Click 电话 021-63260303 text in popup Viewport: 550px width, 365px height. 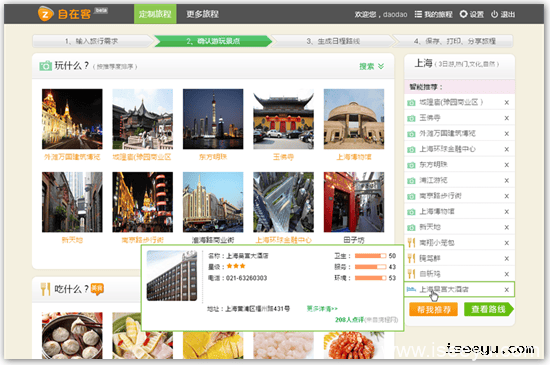[x=237, y=278]
